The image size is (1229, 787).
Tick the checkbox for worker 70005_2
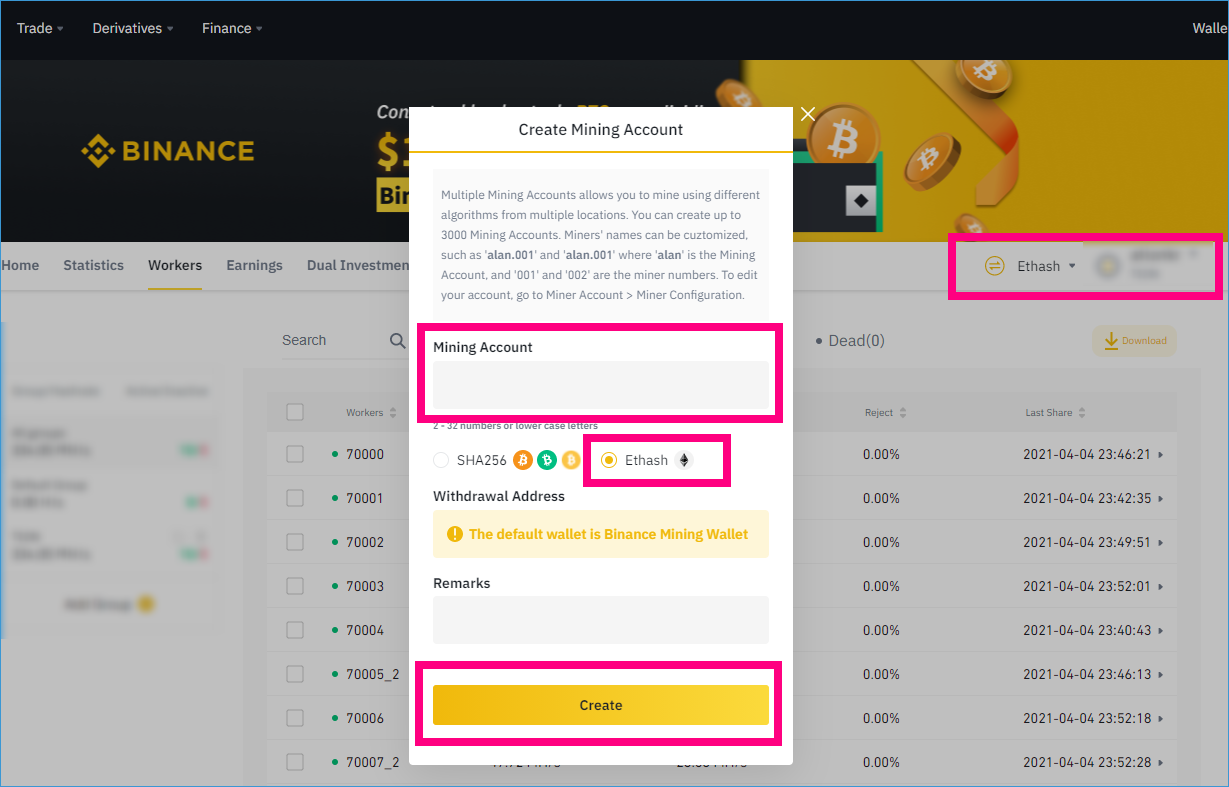[295, 674]
